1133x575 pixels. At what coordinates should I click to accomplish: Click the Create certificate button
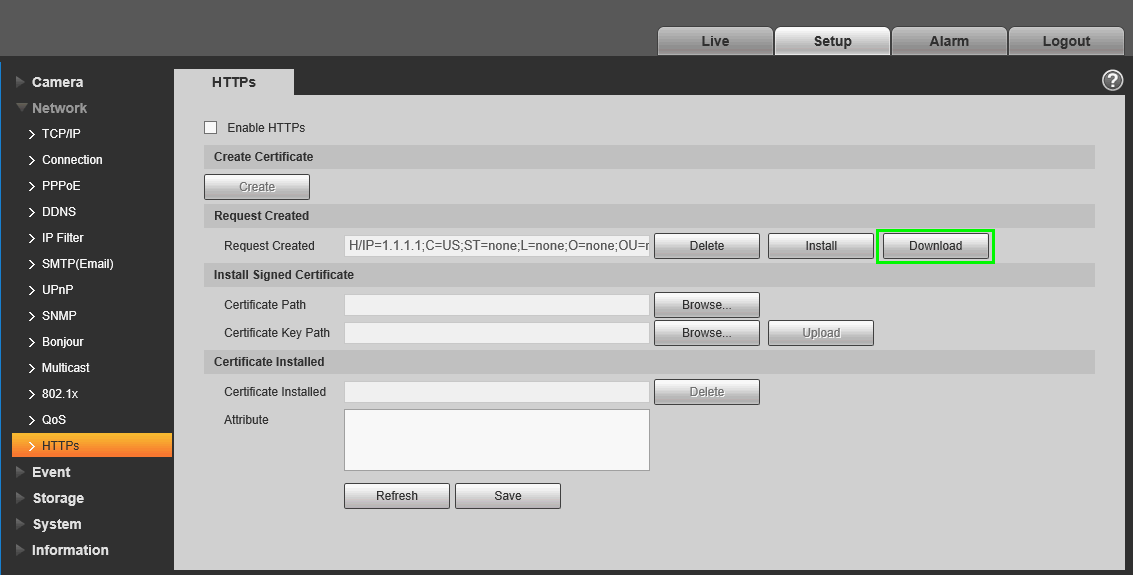pos(257,186)
